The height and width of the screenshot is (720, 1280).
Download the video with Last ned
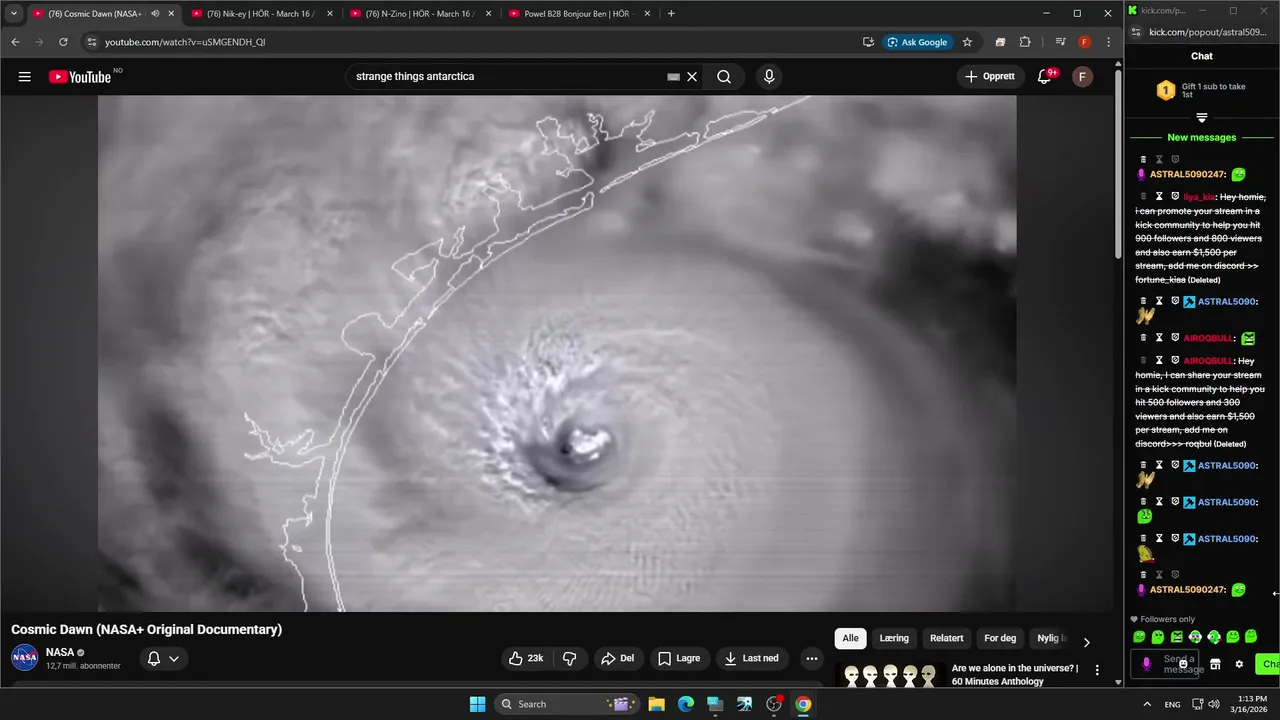752,658
